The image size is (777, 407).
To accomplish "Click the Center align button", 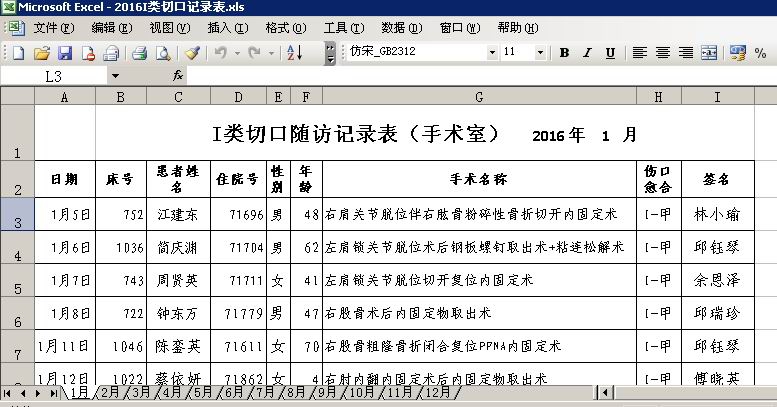I will tap(661, 52).
